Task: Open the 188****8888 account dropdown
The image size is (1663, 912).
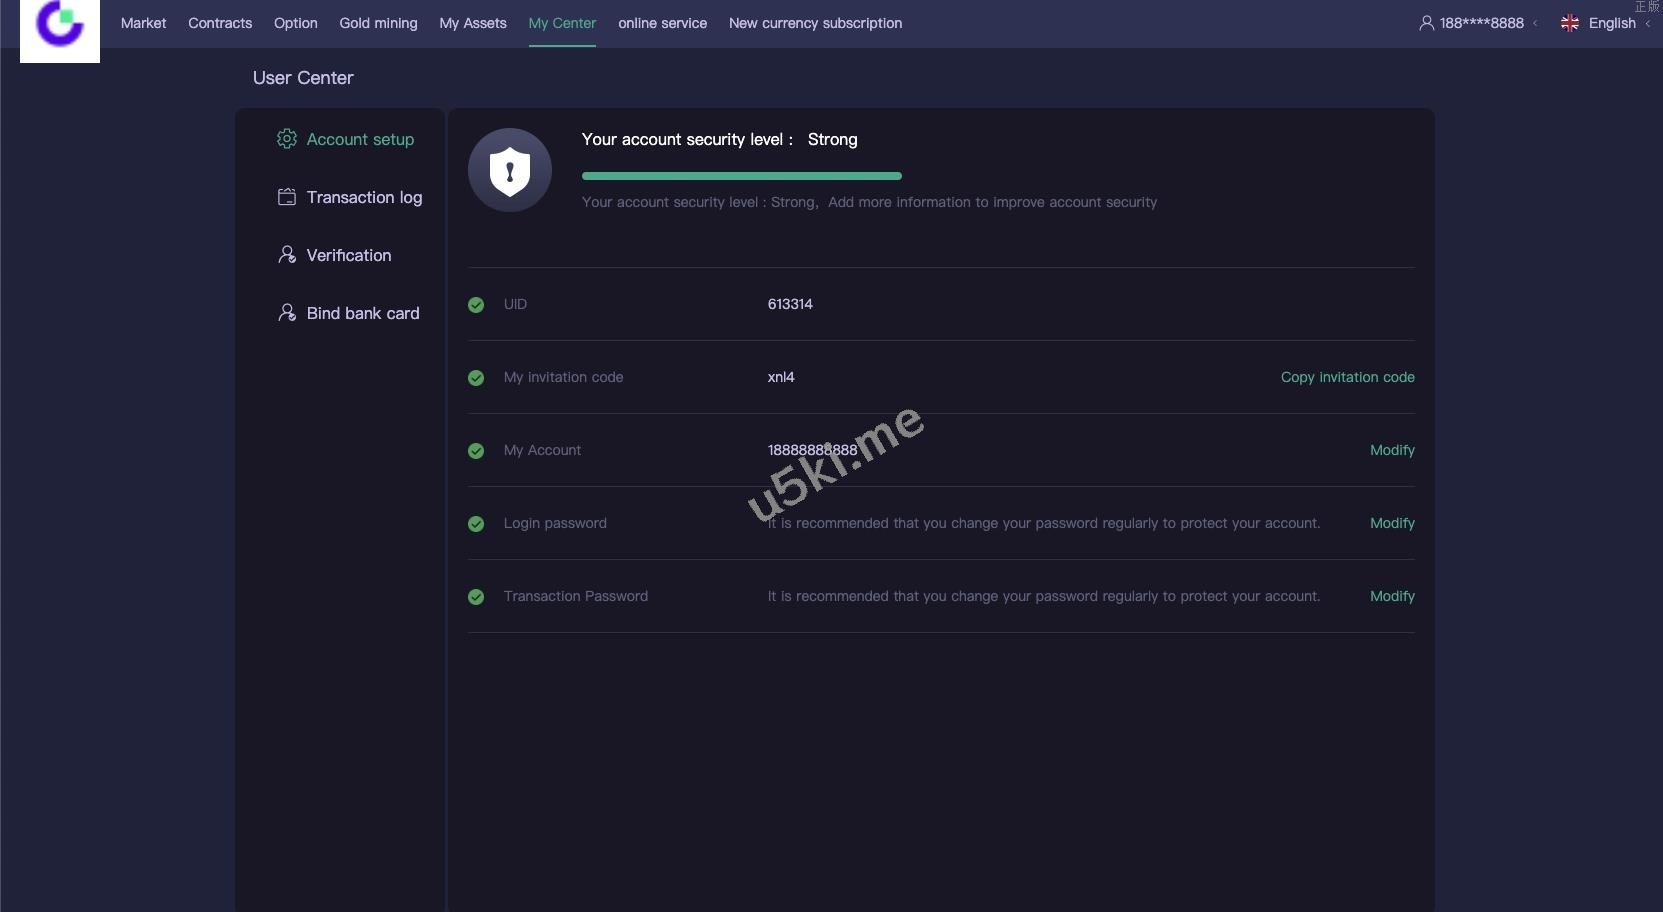Action: point(1481,23)
